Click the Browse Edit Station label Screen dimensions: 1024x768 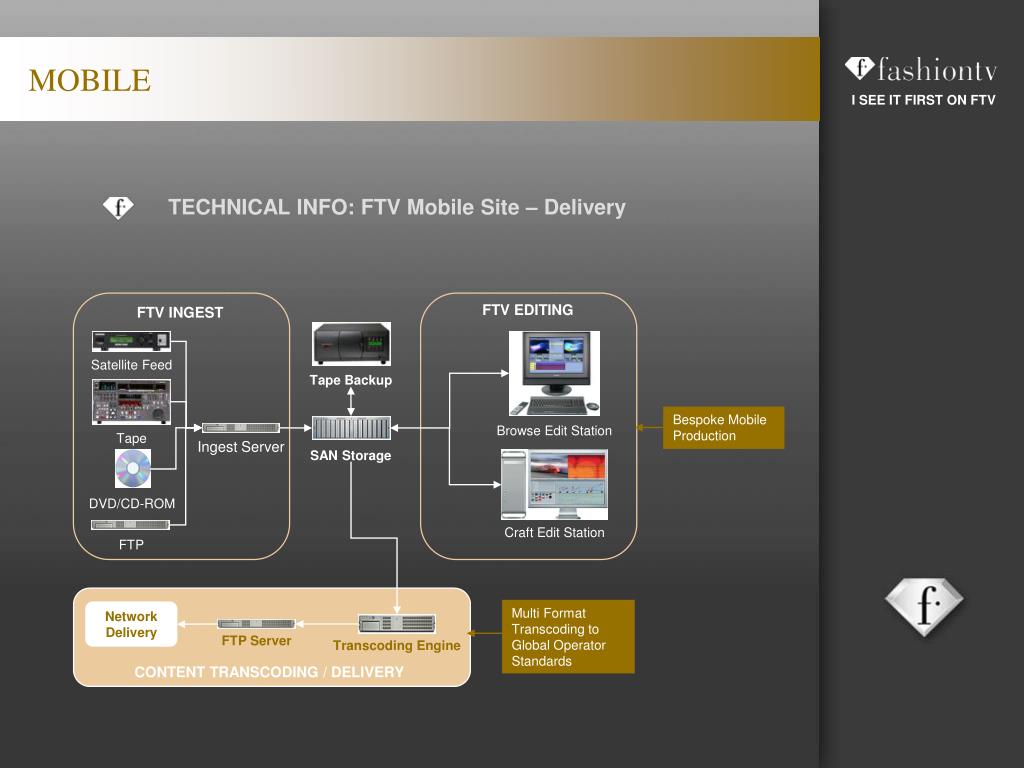554,431
